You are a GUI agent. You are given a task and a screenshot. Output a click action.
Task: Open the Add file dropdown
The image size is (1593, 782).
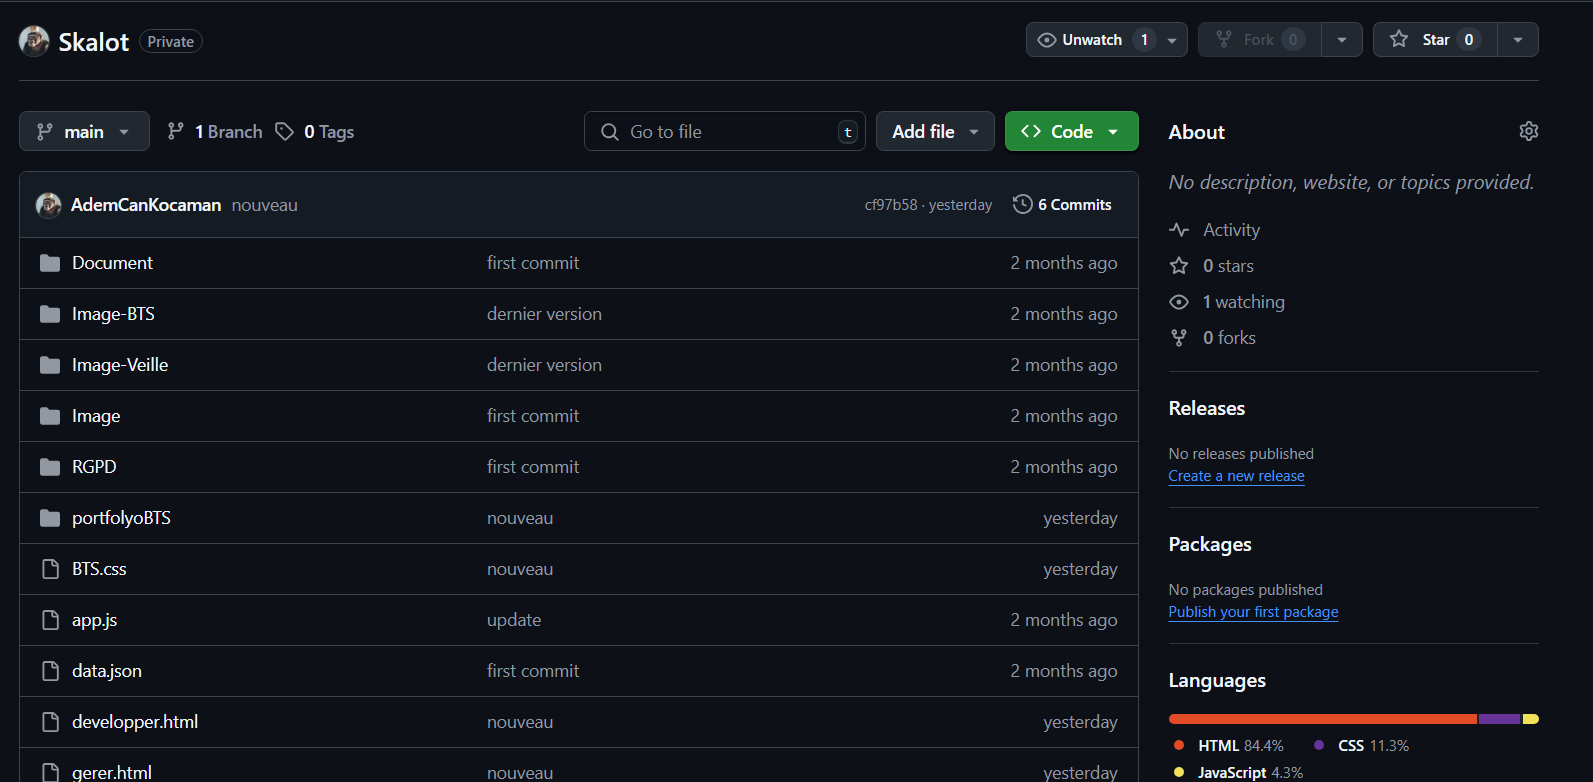coord(934,131)
